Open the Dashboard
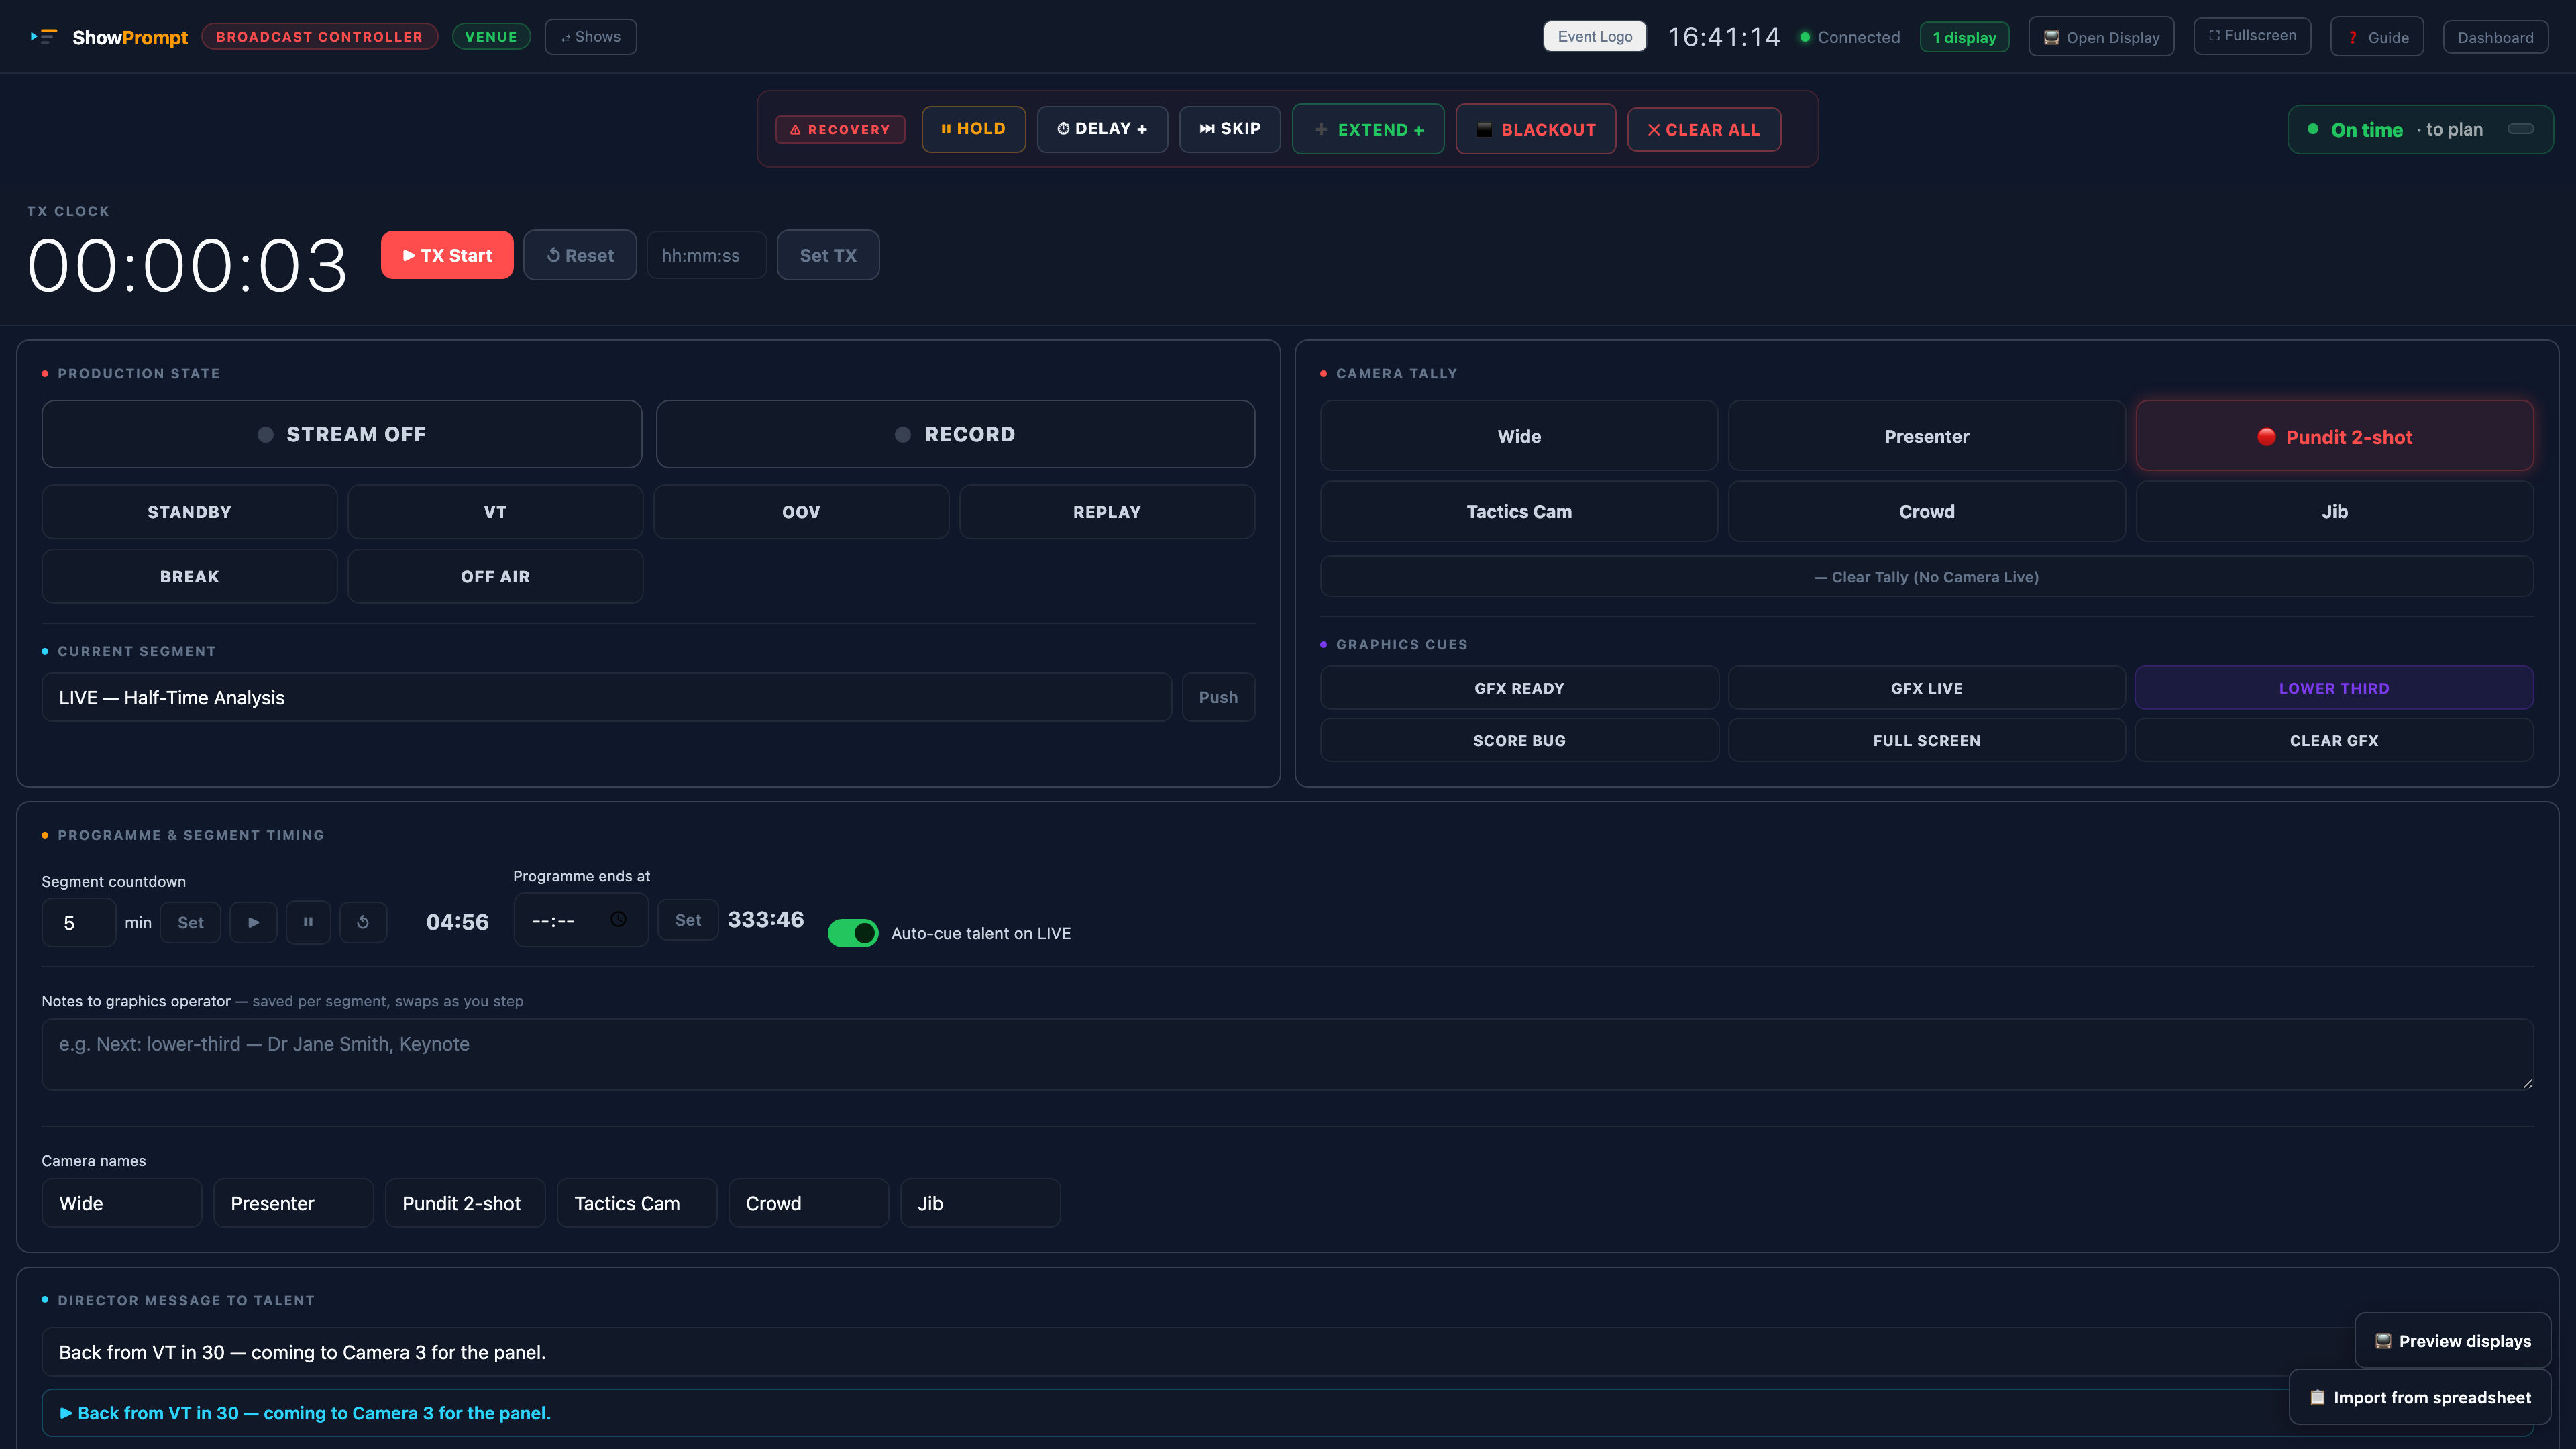 [x=2495, y=37]
